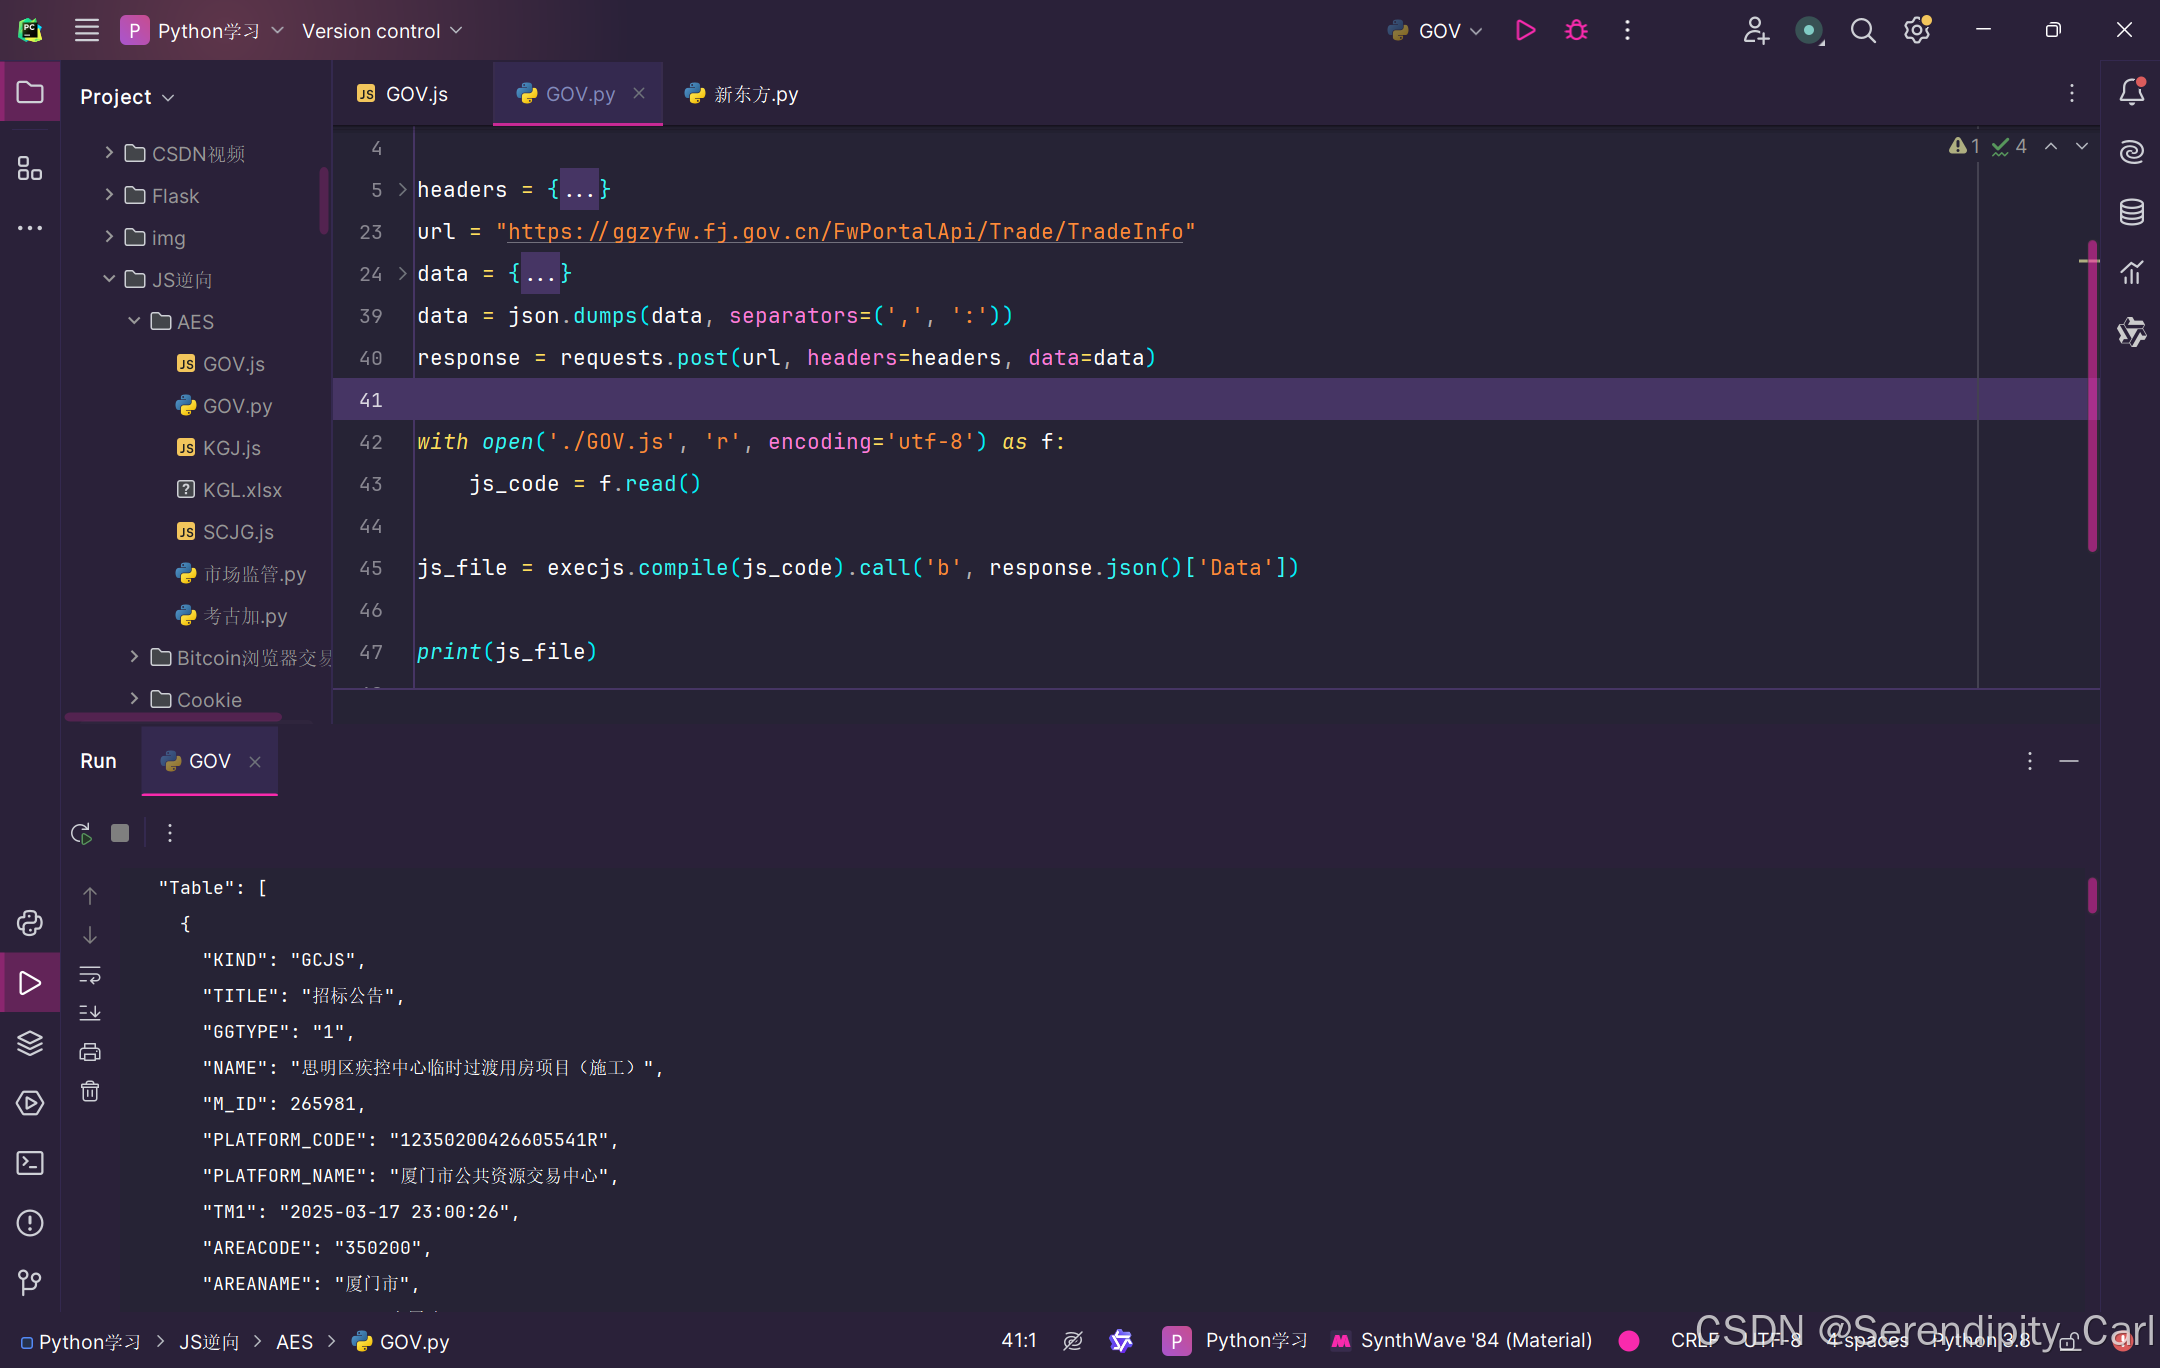Open the AI Assistant panel
Image resolution: width=2160 pixels, height=1368 pixels.
click(2131, 151)
